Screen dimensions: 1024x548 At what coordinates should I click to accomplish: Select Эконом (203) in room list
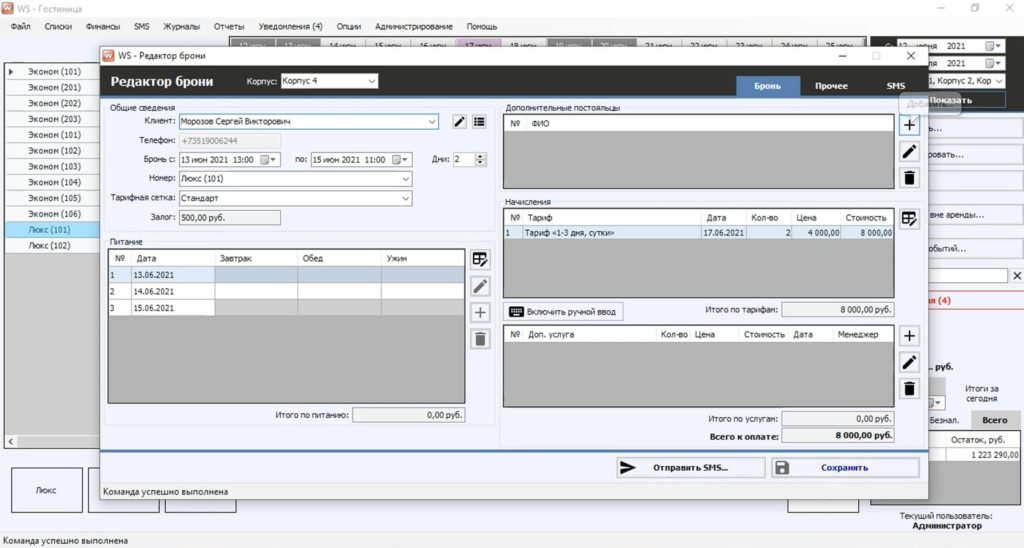coord(54,119)
